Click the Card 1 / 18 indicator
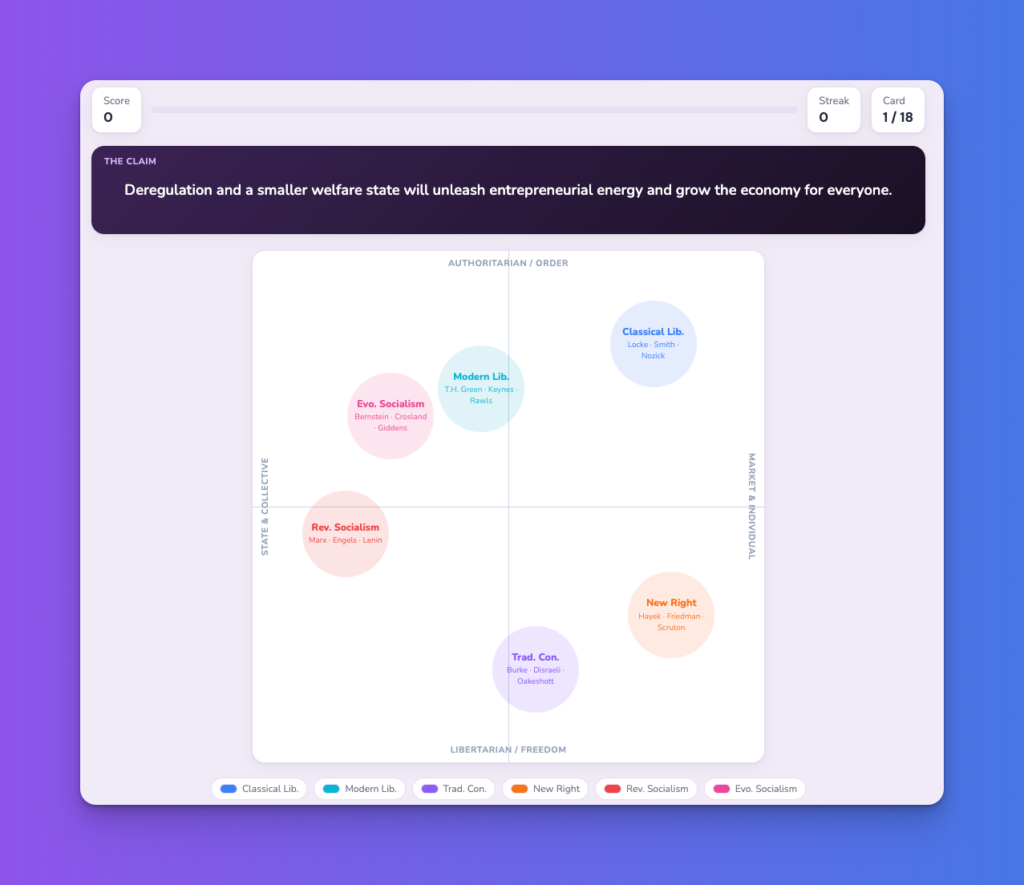1024x885 pixels. click(x=897, y=110)
